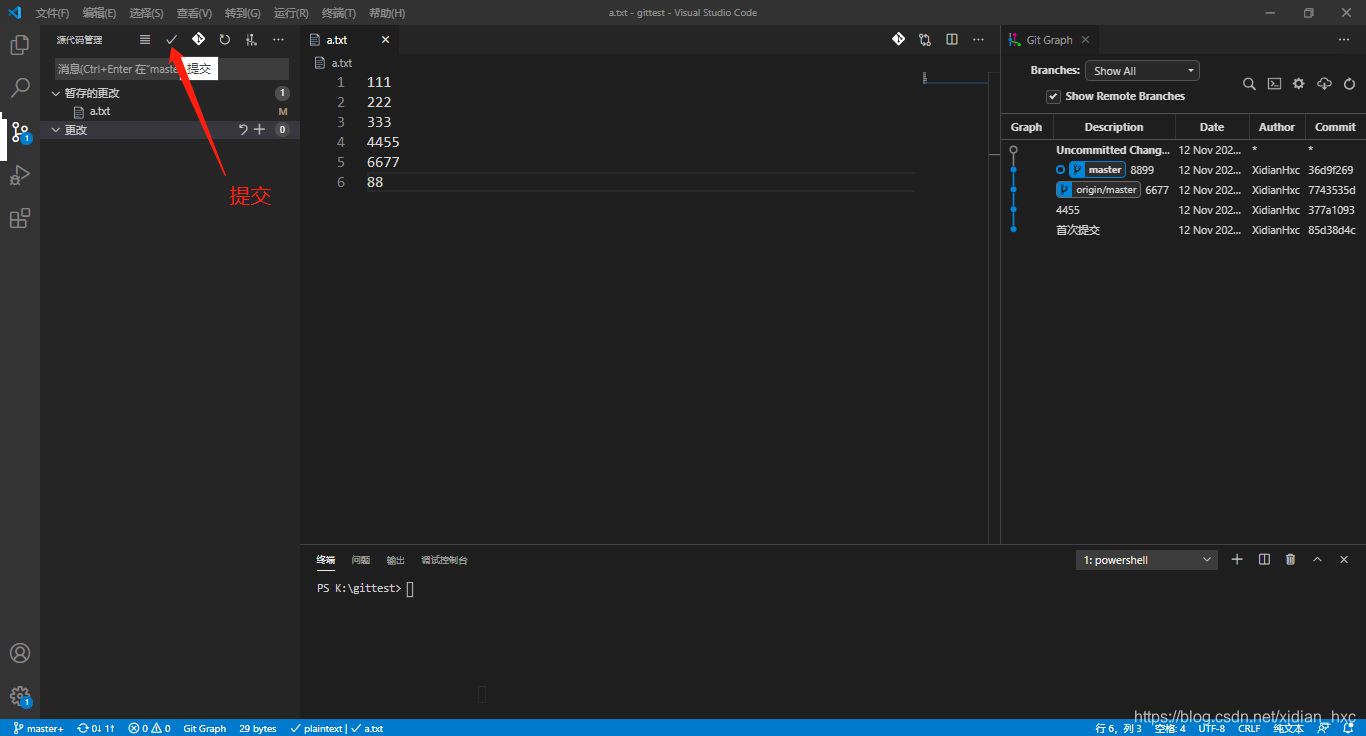Open more actions in Git Graph group

pyautogui.click(x=1344, y=40)
